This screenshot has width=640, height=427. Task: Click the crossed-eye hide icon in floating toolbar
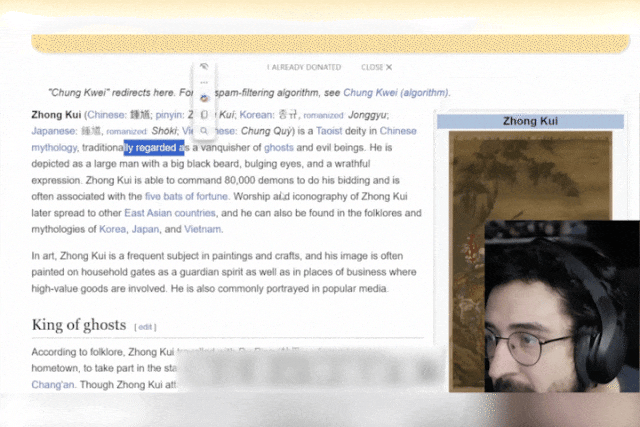pos(204,67)
